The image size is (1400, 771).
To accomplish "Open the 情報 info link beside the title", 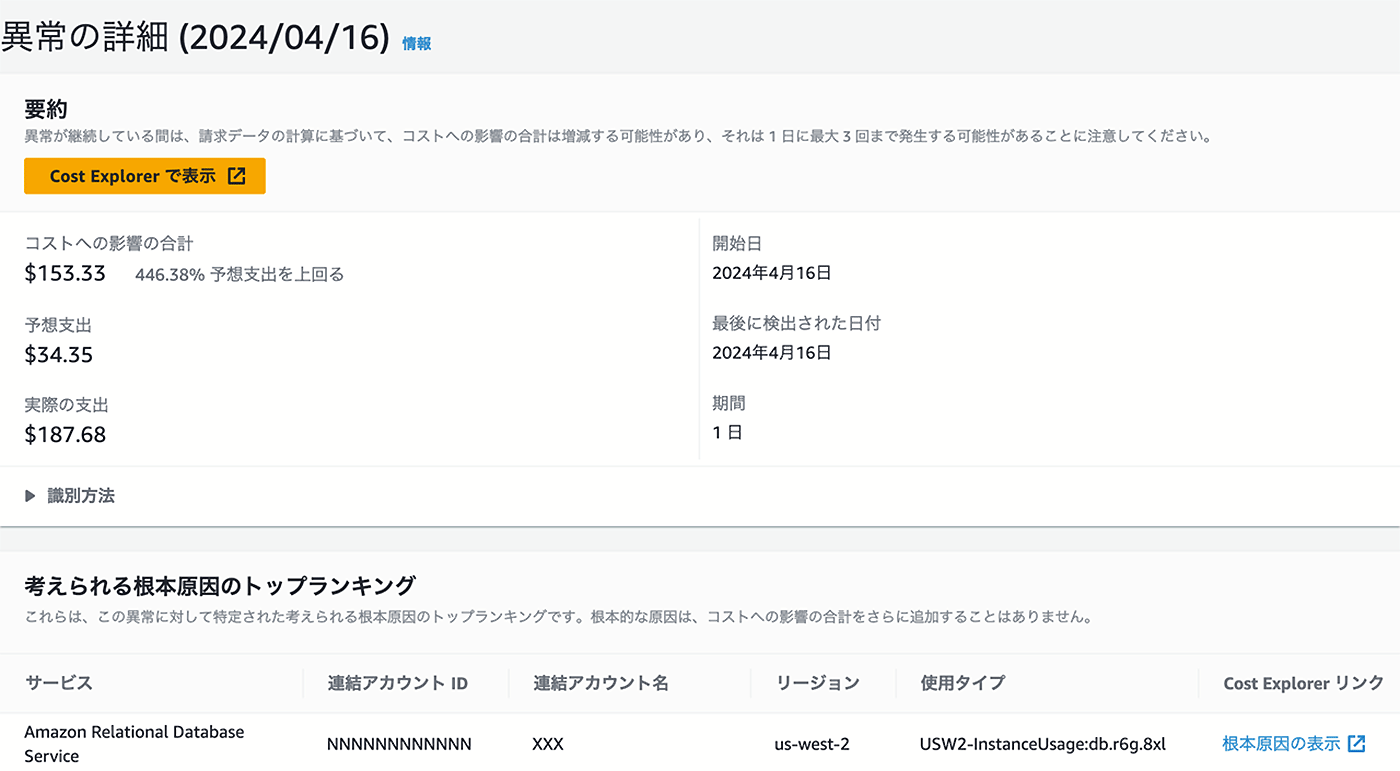I will (x=416, y=44).
